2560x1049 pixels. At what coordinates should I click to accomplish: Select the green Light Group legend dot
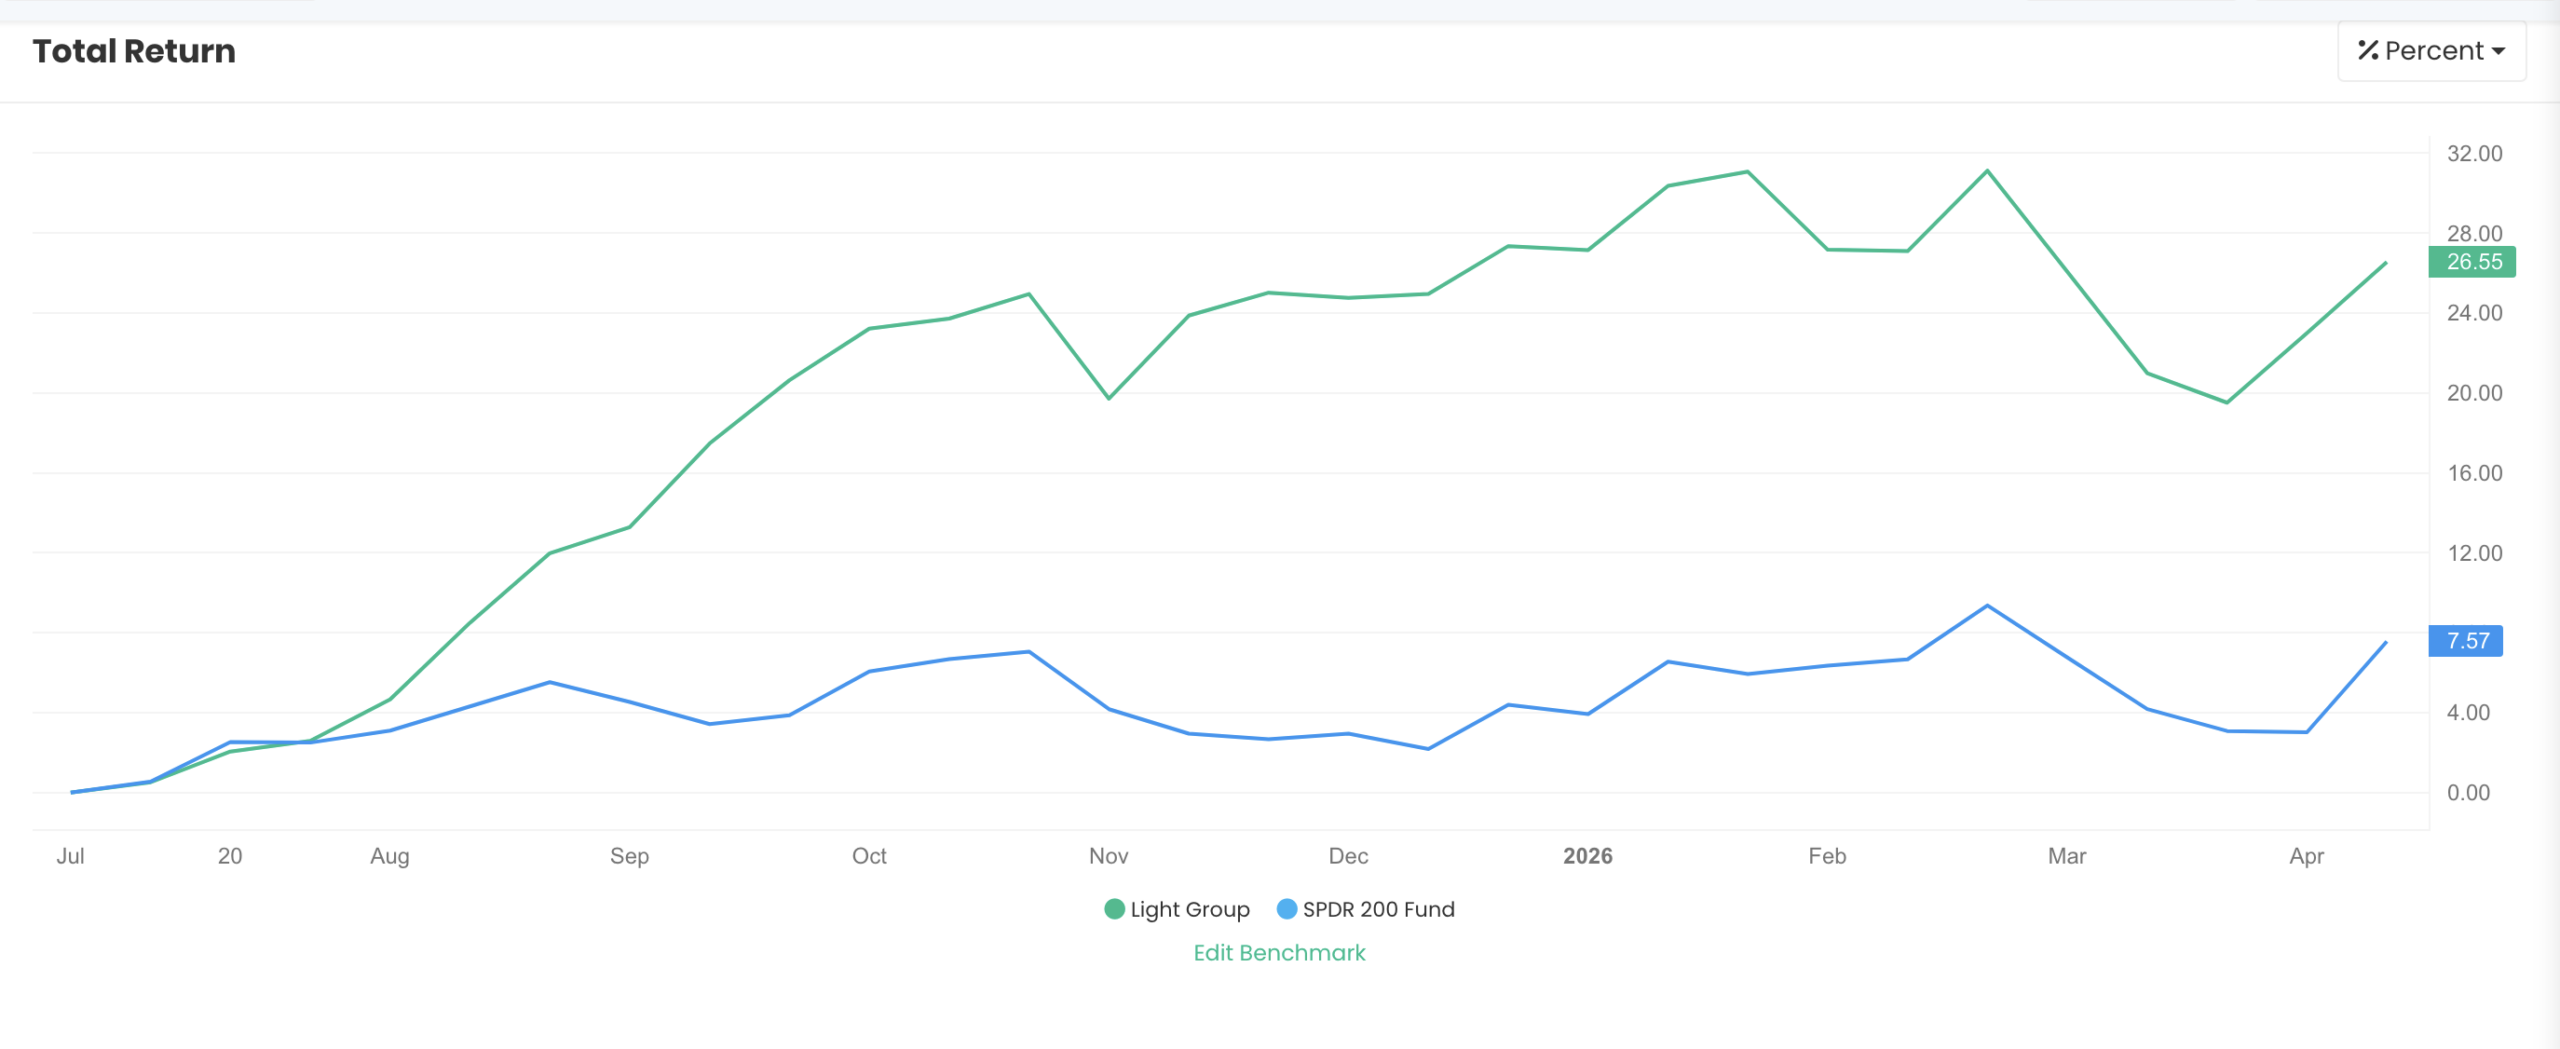click(x=1113, y=909)
